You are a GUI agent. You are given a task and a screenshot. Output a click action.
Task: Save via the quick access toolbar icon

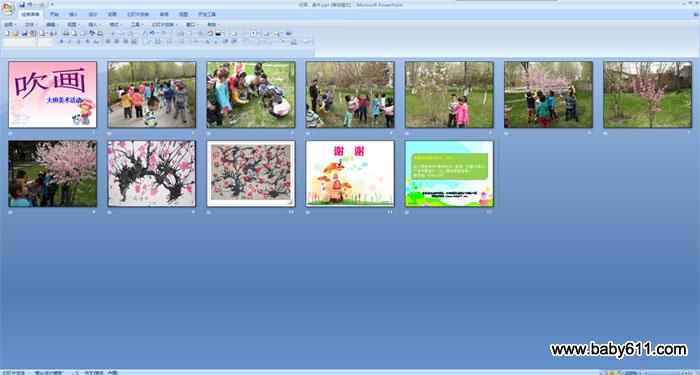click(x=22, y=4)
